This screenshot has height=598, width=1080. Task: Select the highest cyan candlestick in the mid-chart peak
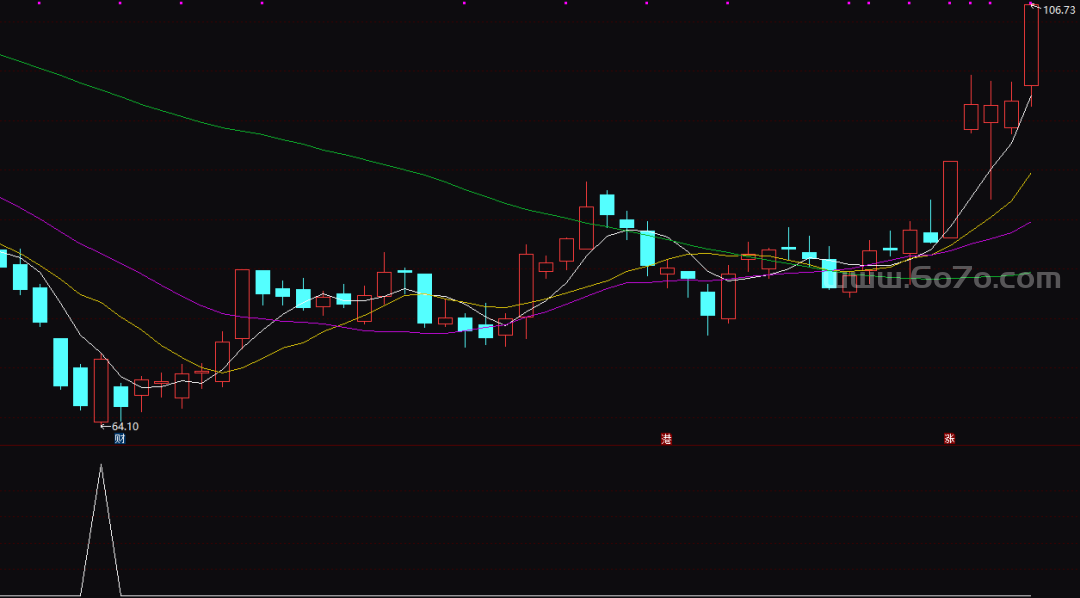[607, 204]
